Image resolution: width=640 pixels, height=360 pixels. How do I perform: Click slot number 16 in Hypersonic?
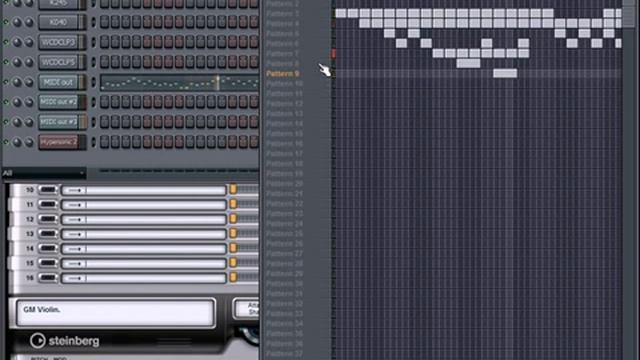click(x=30, y=278)
